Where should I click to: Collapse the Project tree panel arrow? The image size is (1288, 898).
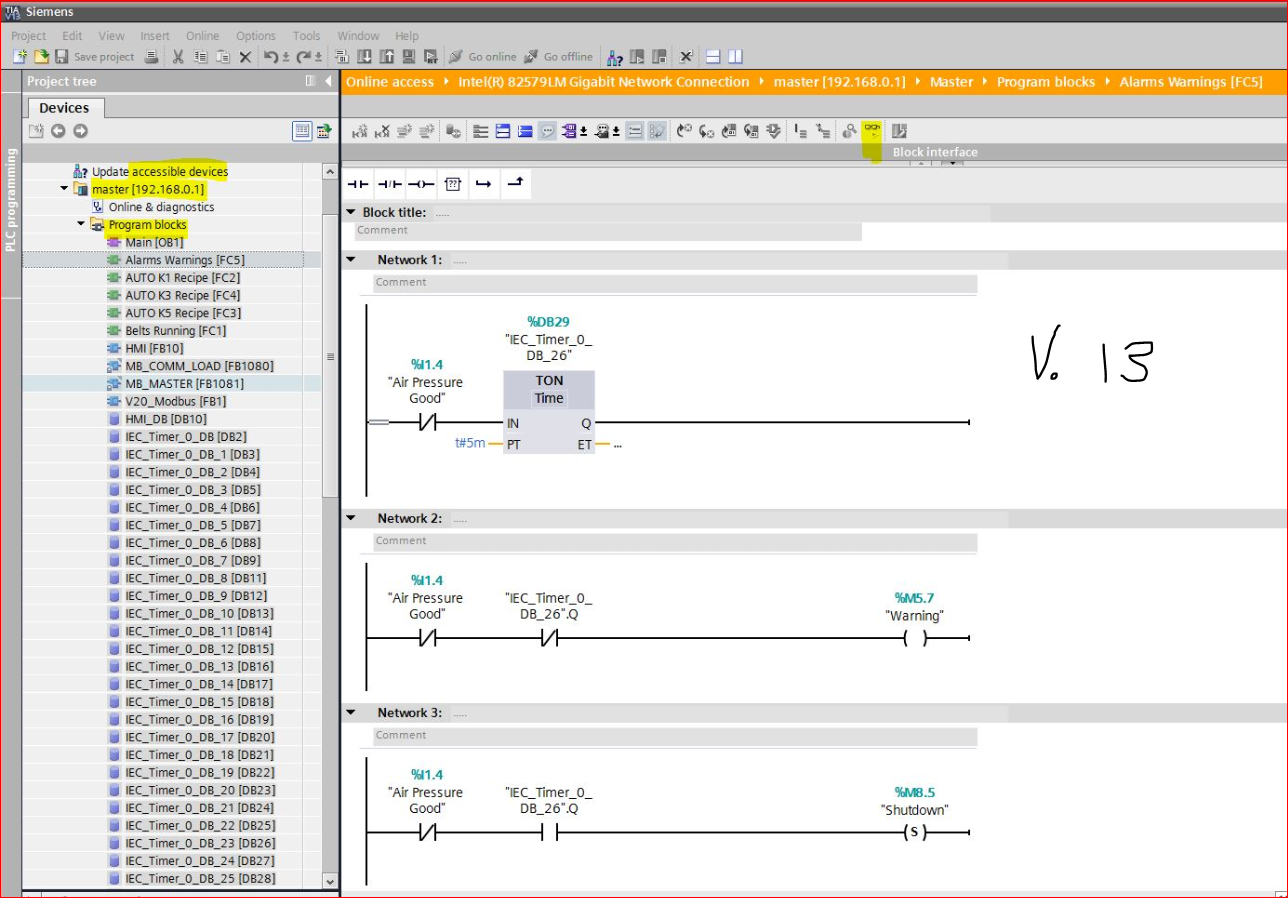pyautogui.click(x=328, y=82)
